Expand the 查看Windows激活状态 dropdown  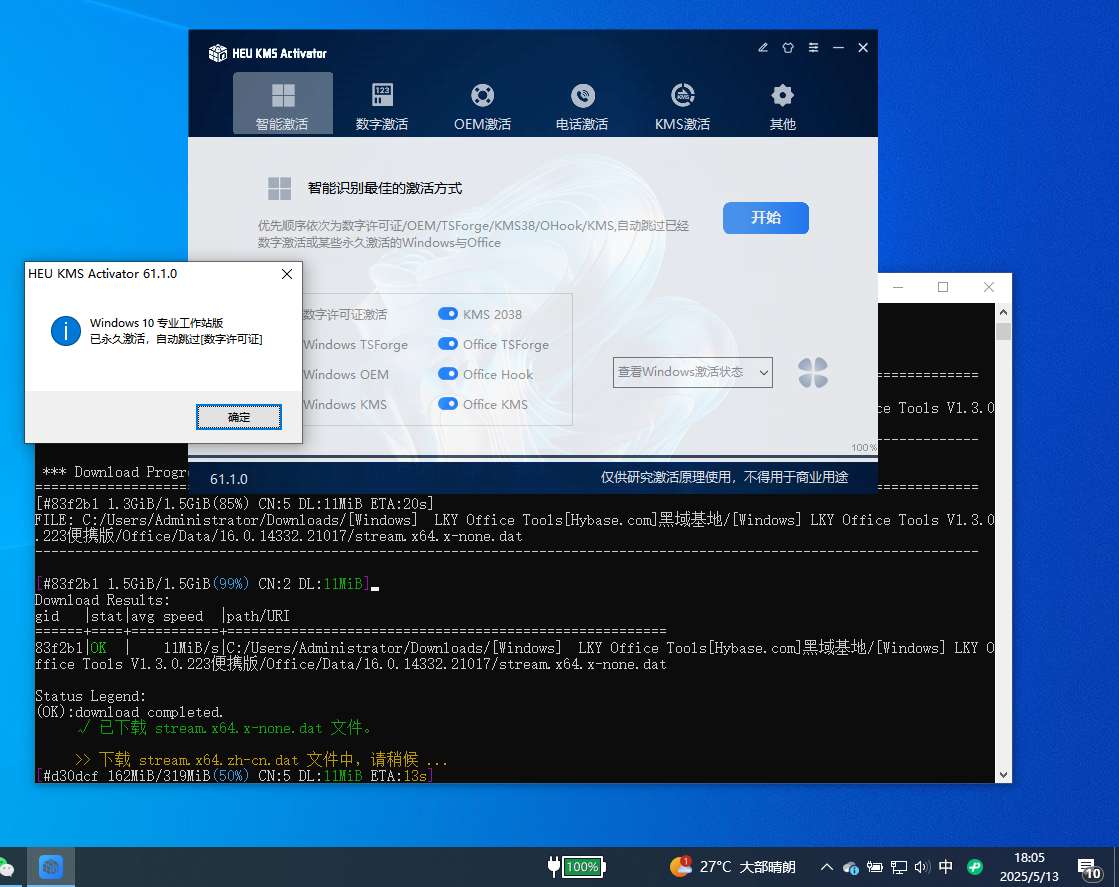pos(692,372)
